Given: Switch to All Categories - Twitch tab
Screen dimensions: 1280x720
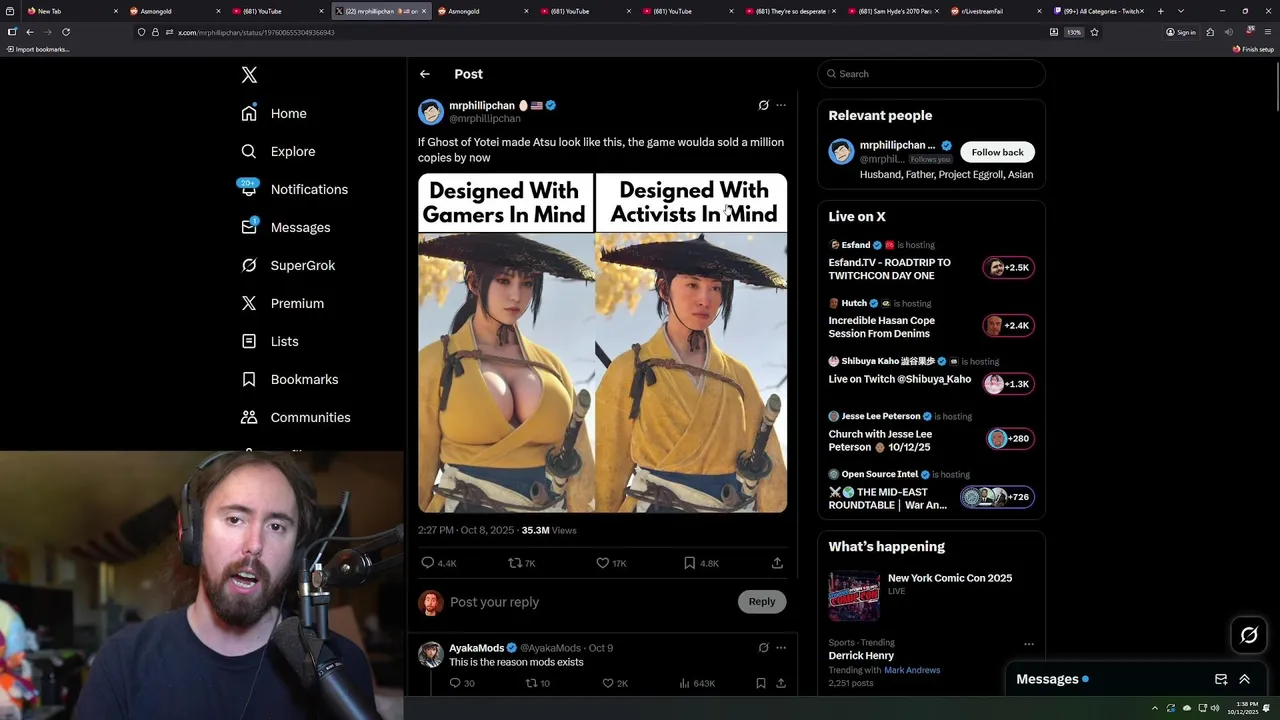Looking at the screenshot, I should (1098, 11).
